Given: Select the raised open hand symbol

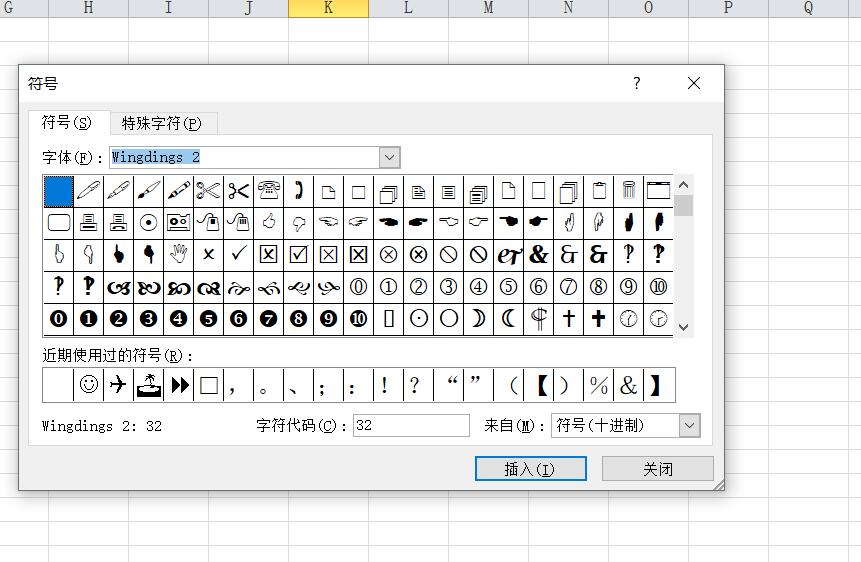Looking at the screenshot, I should click(178, 254).
